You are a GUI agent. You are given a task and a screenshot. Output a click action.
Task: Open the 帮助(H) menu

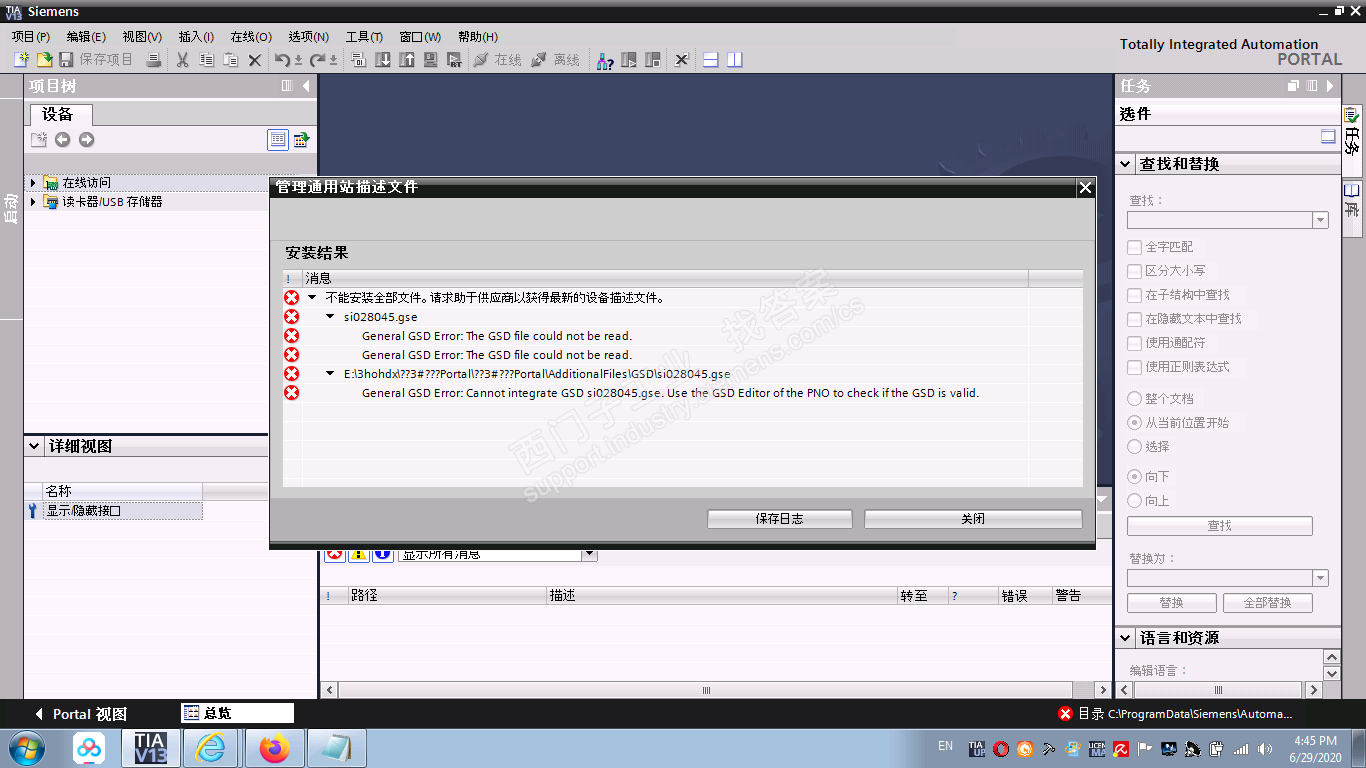click(478, 37)
